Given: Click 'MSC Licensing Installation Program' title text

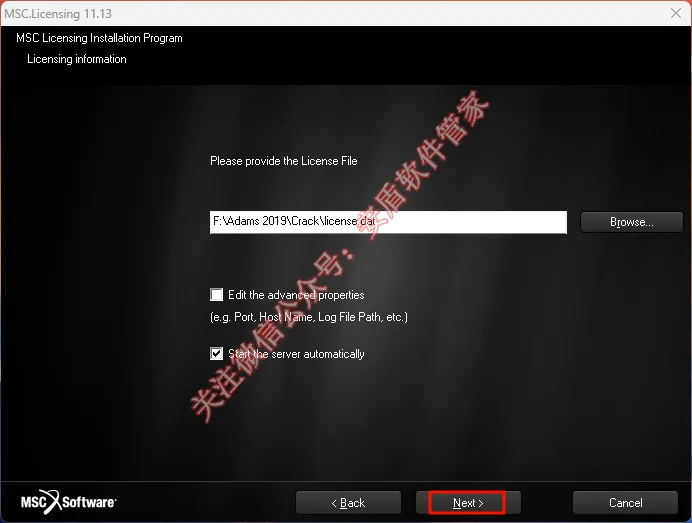Looking at the screenshot, I should click(x=99, y=38).
